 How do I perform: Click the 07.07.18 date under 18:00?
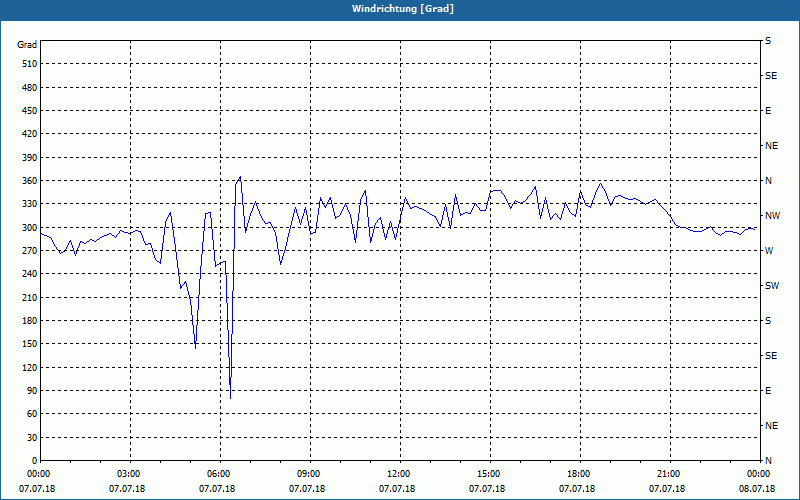577,489
